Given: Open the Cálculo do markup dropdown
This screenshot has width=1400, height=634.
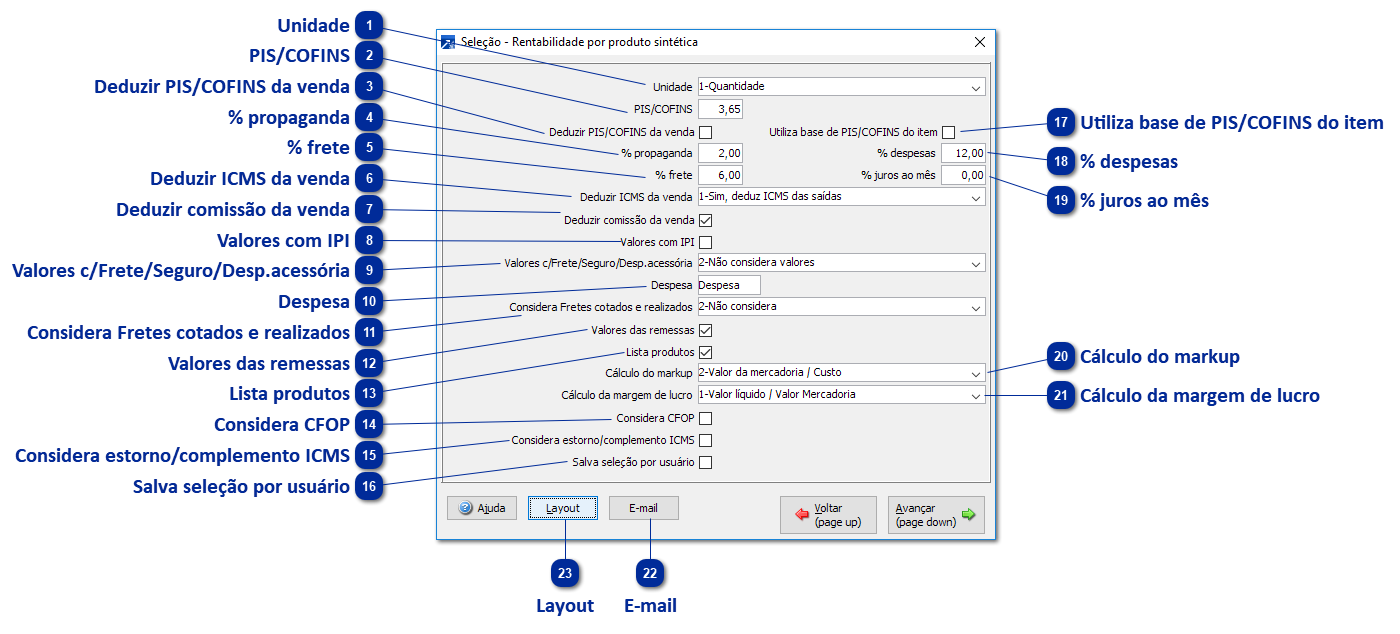Looking at the screenshot, I should (840, 373).
